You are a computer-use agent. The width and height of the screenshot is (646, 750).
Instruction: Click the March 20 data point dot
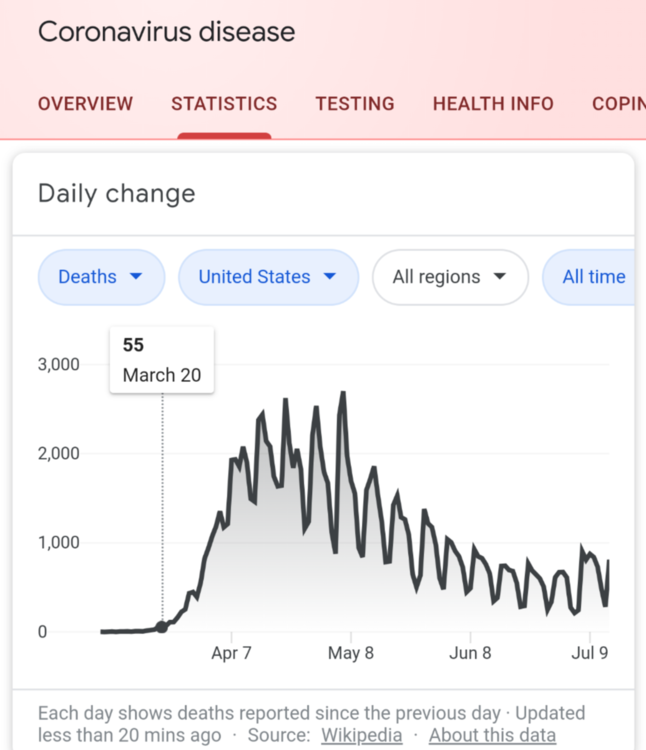162,627
